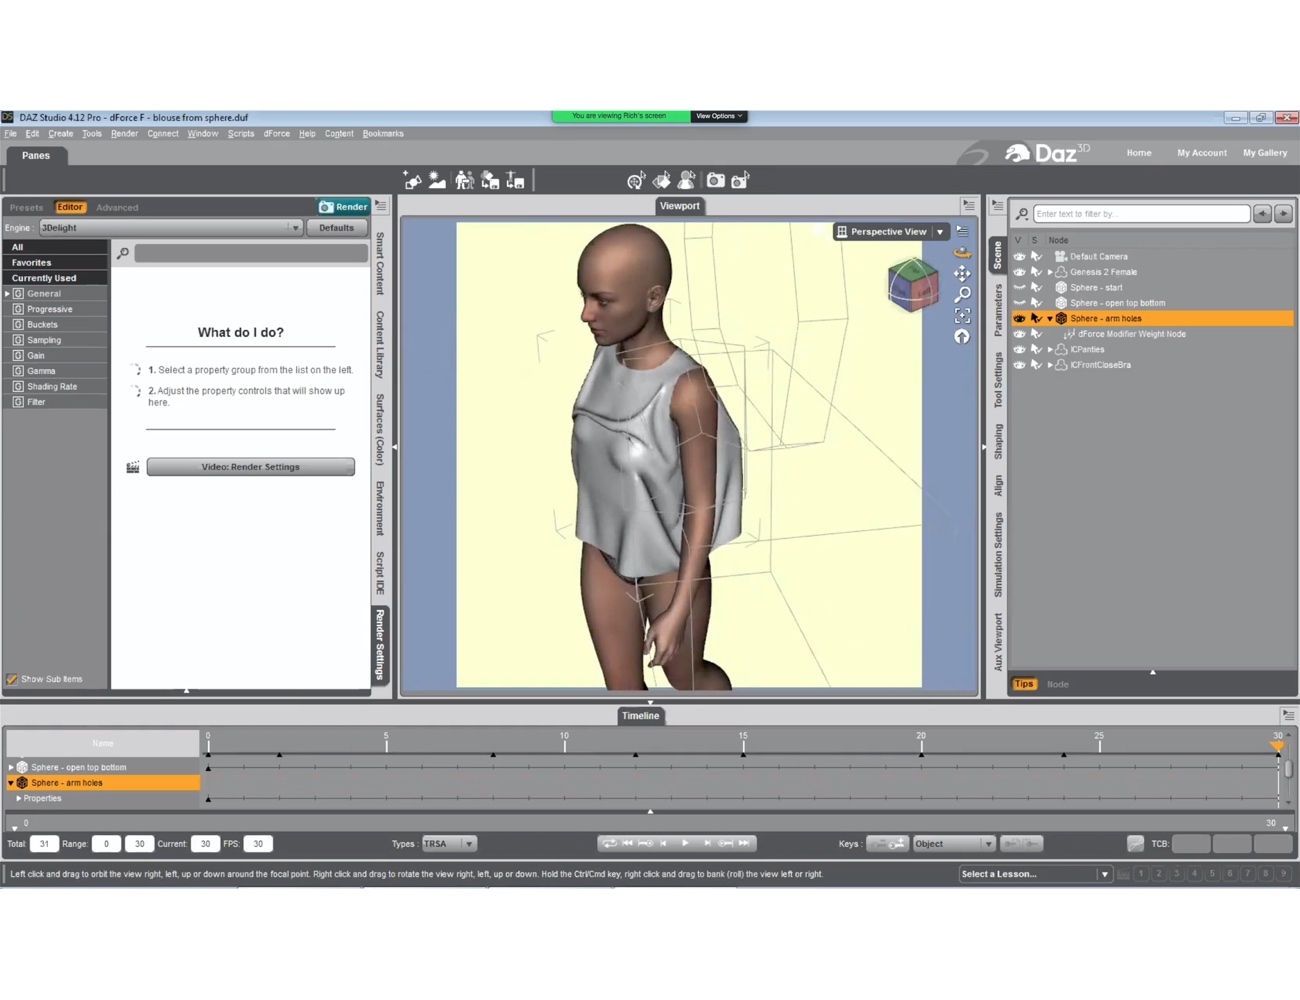Uncheck Show Sub Items checkbox
The image size is (1300, 1000).
pos(13,679)
